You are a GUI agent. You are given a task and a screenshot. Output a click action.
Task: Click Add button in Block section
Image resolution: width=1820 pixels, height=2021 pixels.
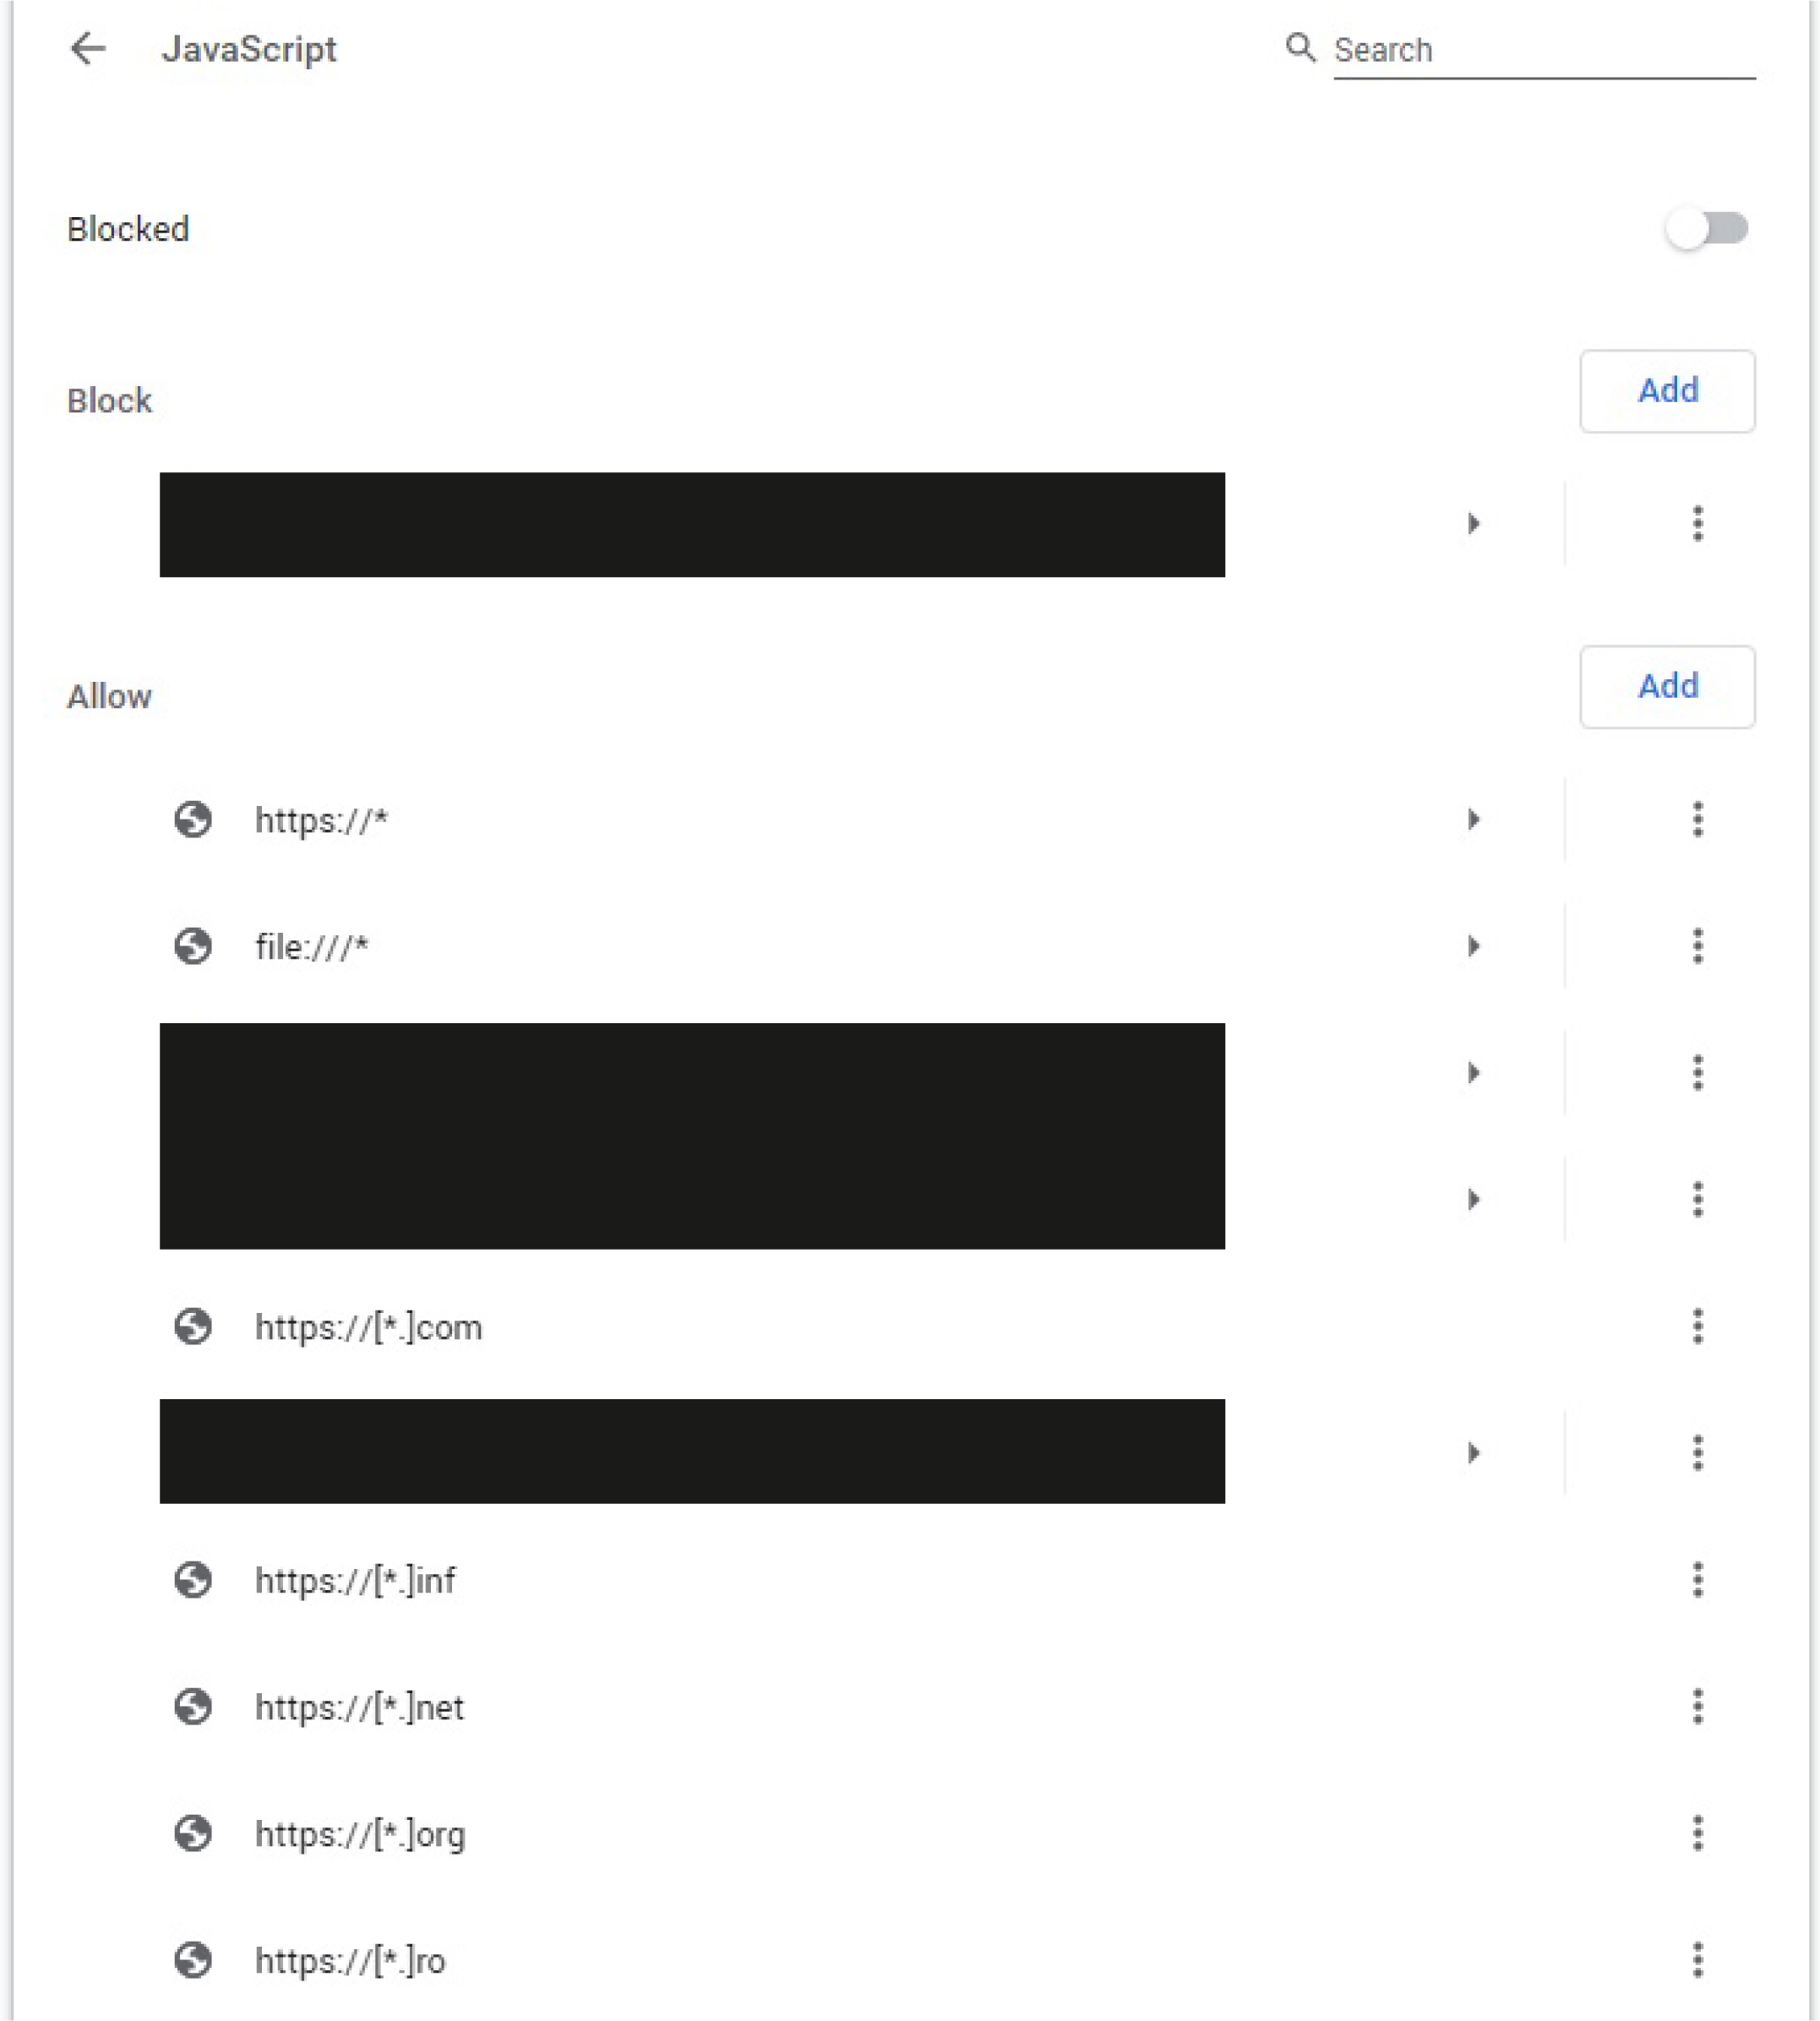point(1667,391)
